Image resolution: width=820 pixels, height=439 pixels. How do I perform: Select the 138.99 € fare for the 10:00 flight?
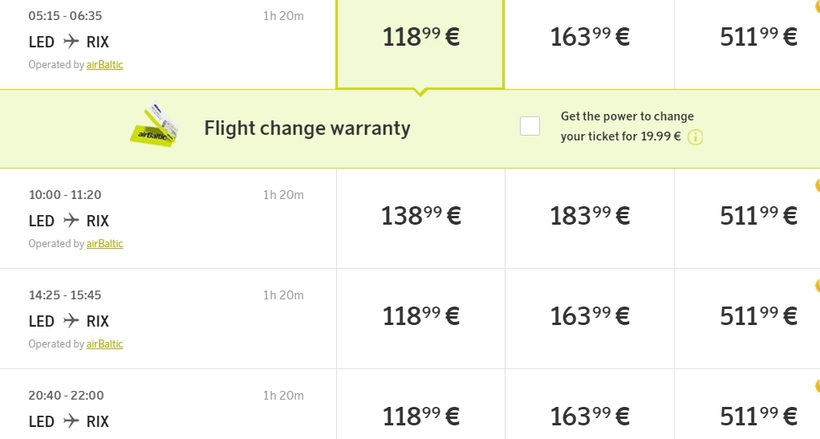(x=420, y=216)
